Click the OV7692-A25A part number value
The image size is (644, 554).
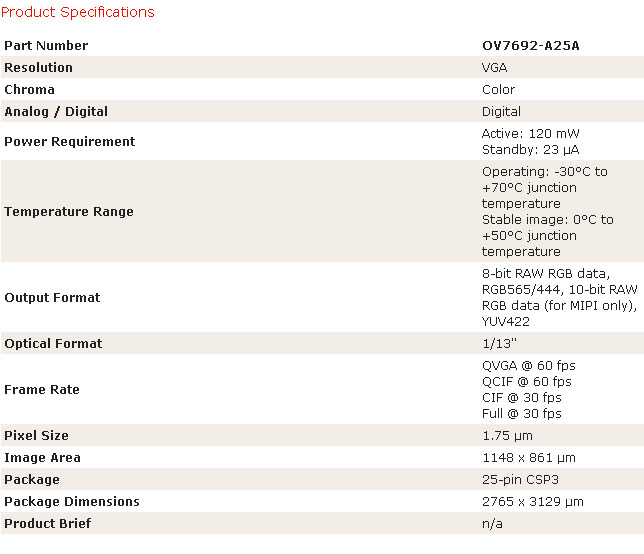click(x=531, y=46)
